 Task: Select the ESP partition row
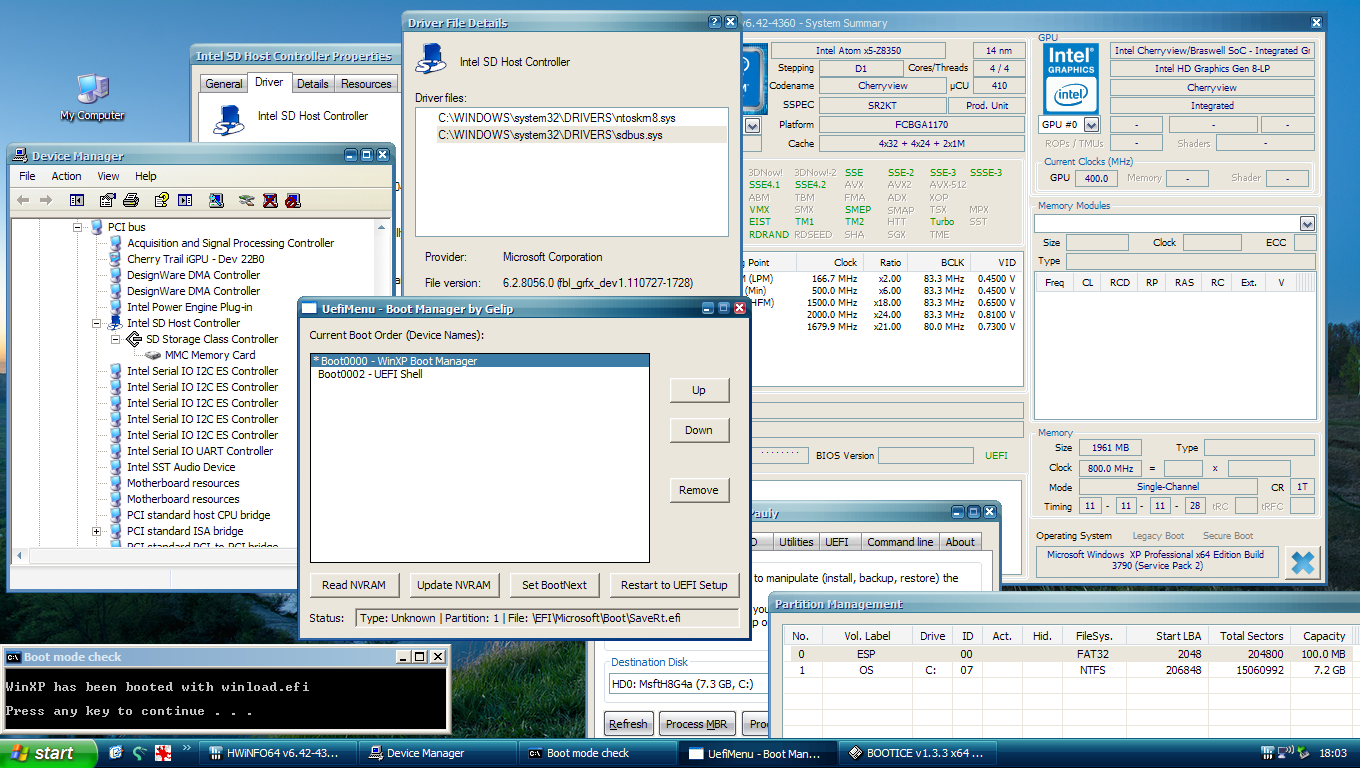click(1072, 654)
